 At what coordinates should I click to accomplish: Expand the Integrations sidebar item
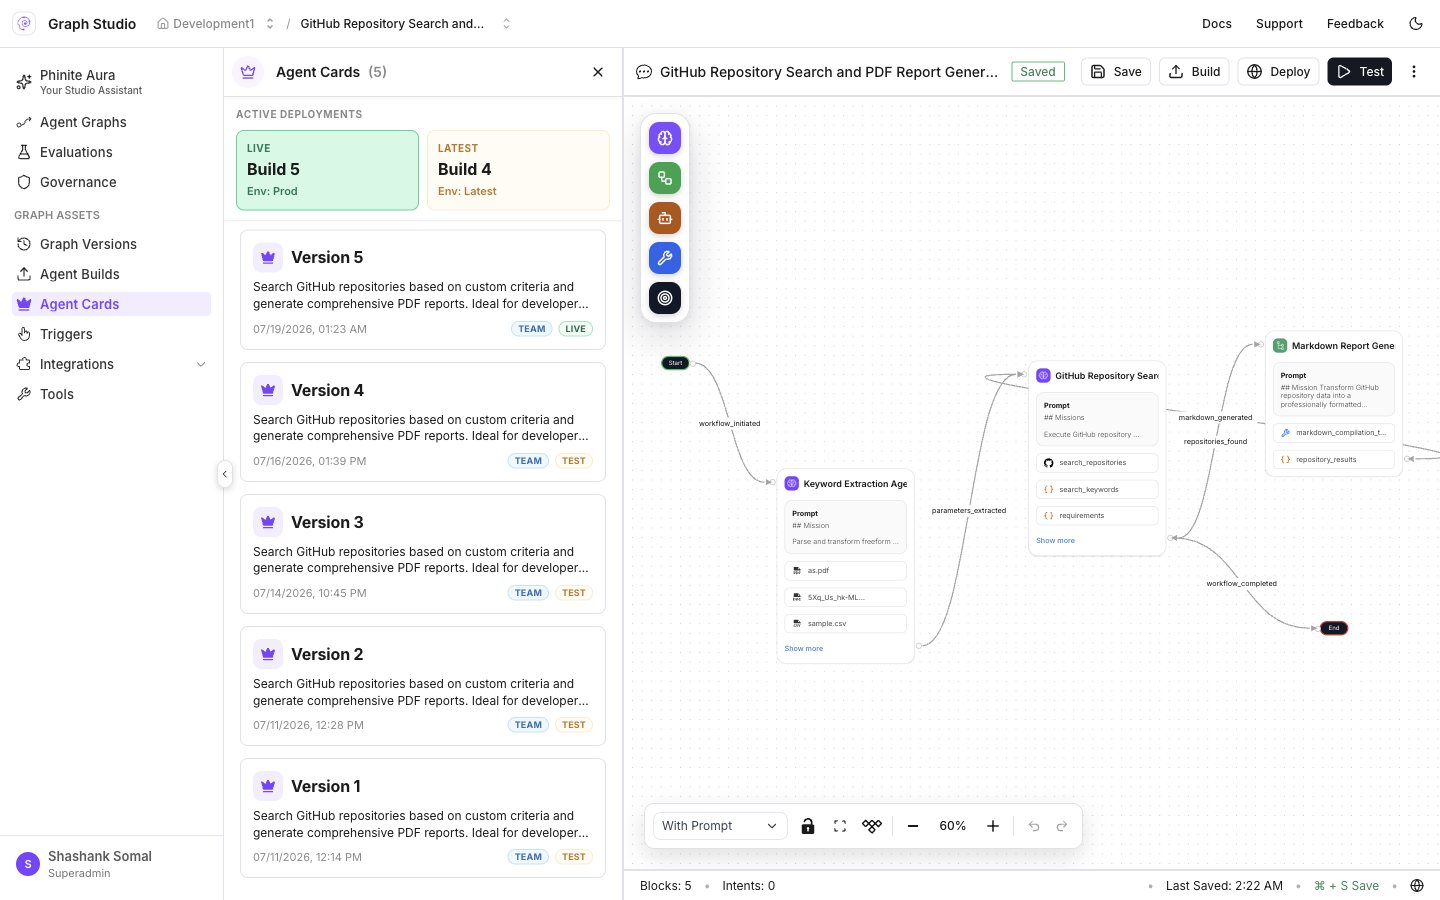point(111,364)
